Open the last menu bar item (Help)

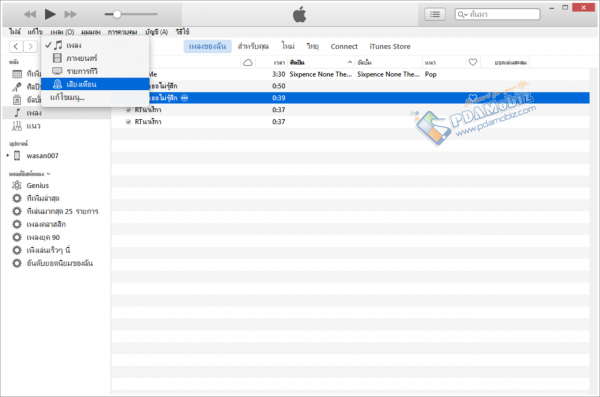tap(183, 32)
